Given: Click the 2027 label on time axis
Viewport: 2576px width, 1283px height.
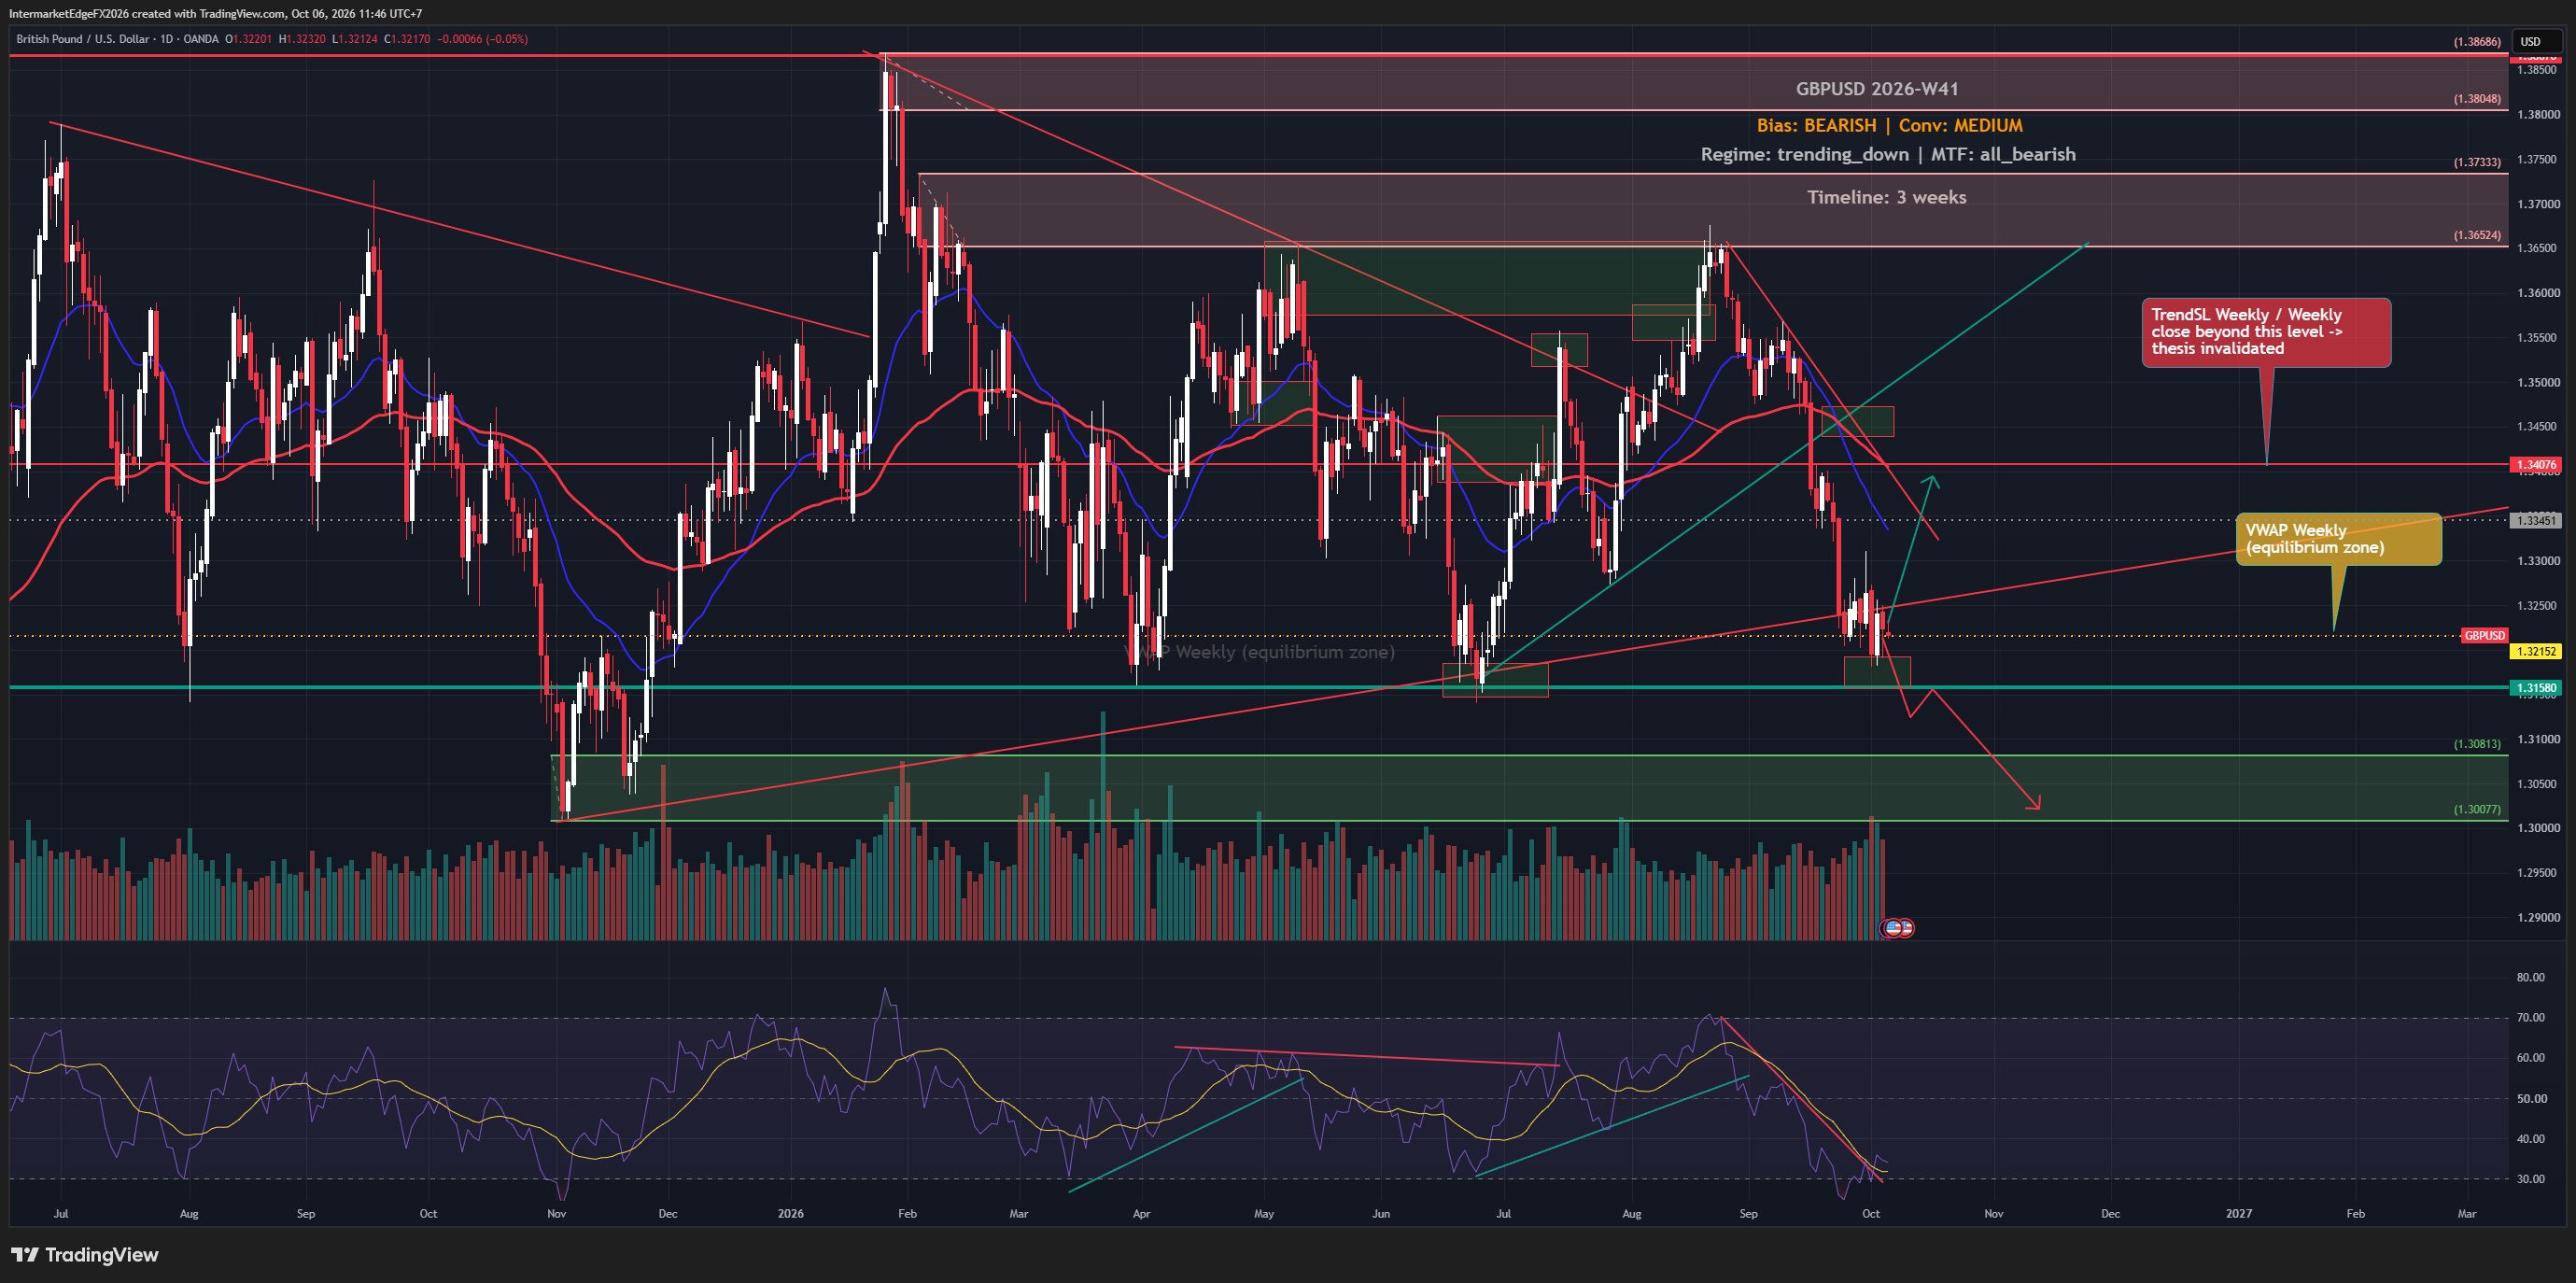Looking at the screenshot, I should (x=2238, y=1214).
